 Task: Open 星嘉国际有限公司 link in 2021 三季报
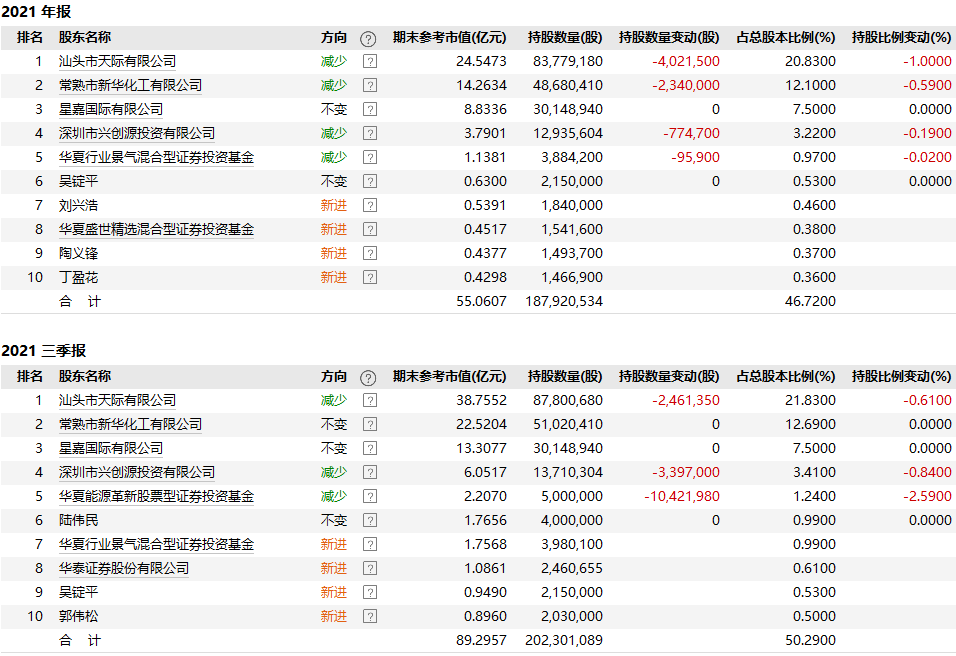click(111, 449)
